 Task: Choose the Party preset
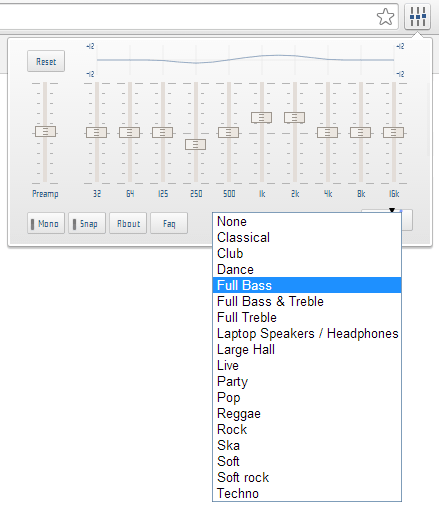click(307, 381)
